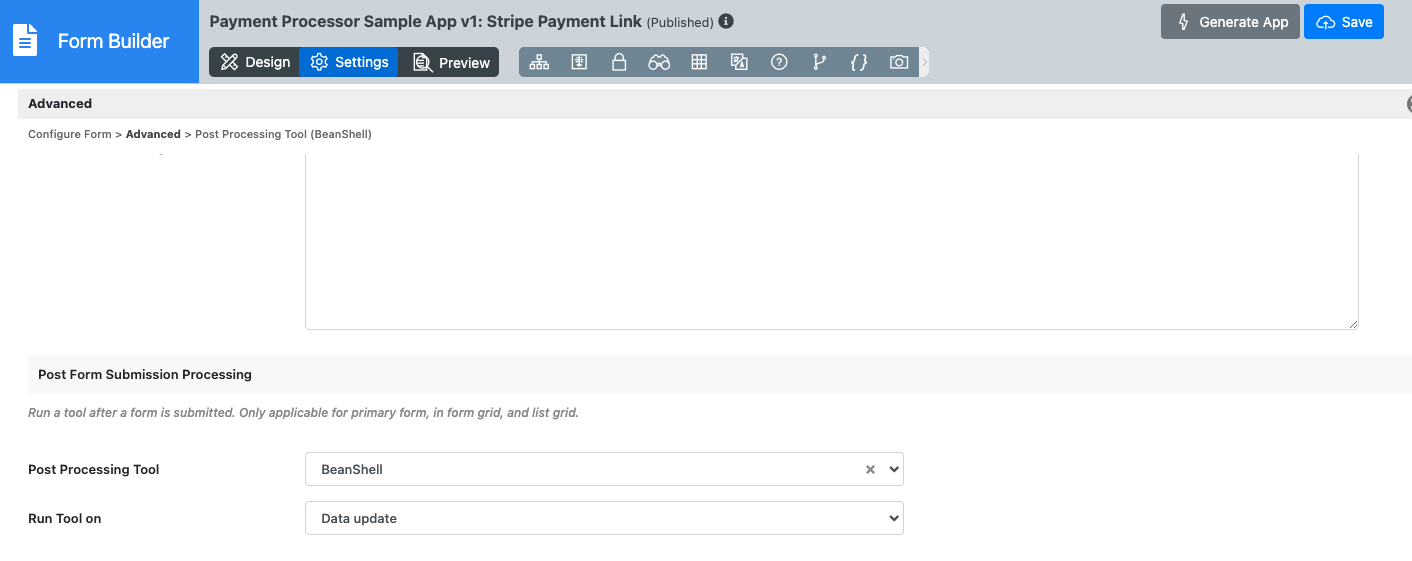
Task: Click the camera screenshot icon
Action: pyautogui.click(x=899, y=62)
